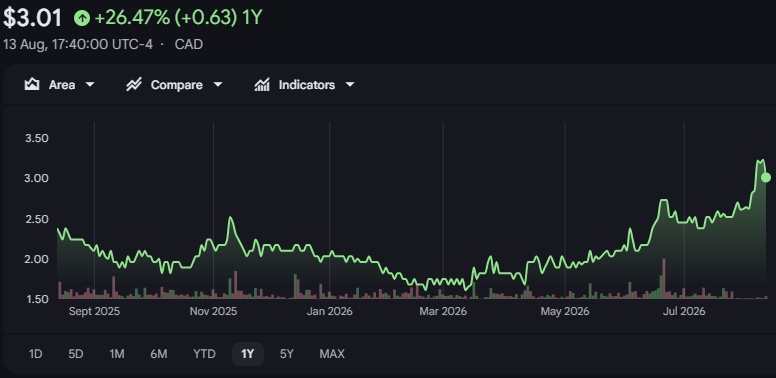Image resolution: width=776 pixels, height=378 pixels.
Task: Expand the Indicators dropdown arrow
Action: [350, 85]
